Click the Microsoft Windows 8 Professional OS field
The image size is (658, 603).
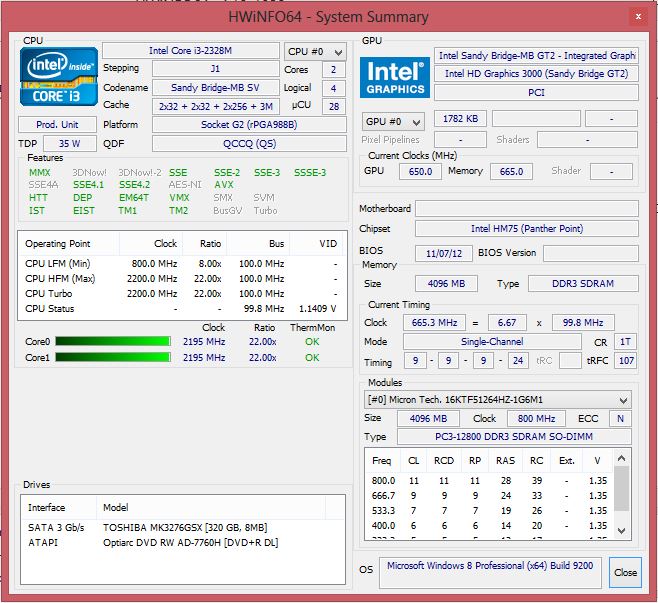click(x=490, y=573)
